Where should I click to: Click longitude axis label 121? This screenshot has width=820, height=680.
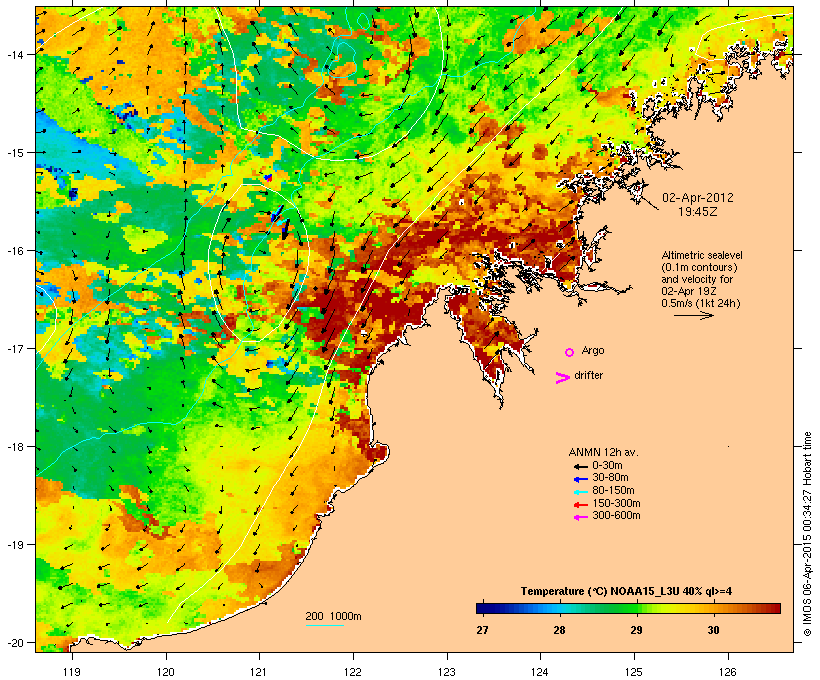pos(259,672)
